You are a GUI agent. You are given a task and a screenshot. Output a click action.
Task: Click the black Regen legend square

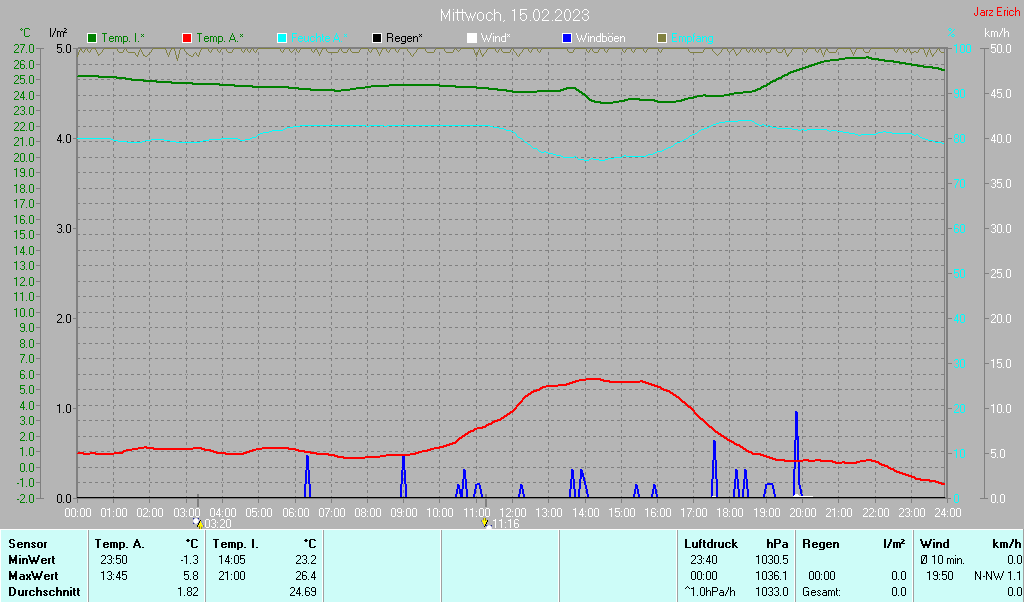click(377, 39)
